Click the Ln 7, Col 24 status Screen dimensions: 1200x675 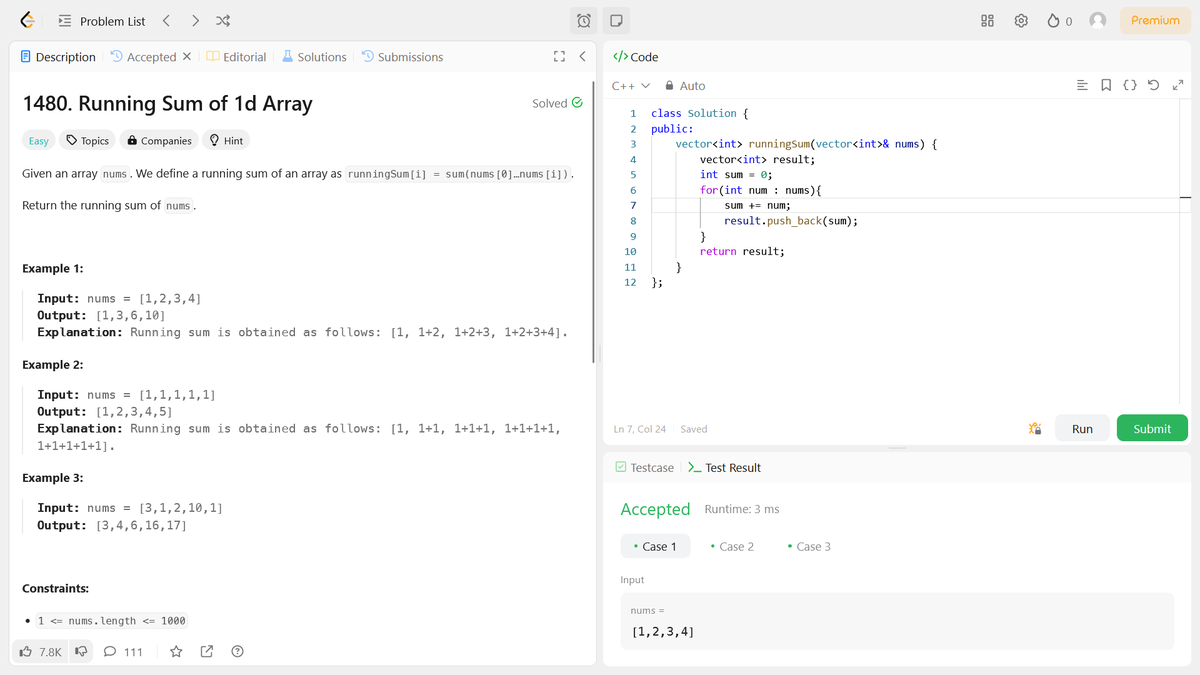click(640, 429)
